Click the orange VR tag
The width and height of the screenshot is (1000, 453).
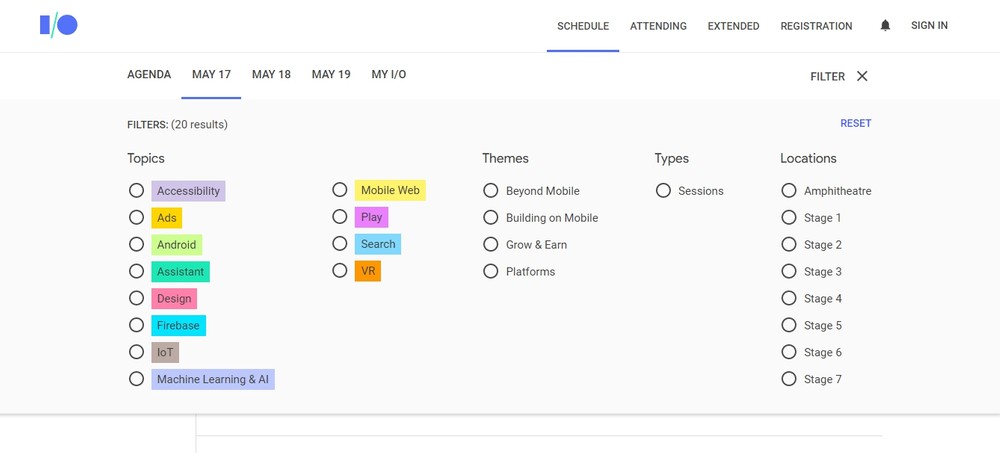click(x=368, y=271)
